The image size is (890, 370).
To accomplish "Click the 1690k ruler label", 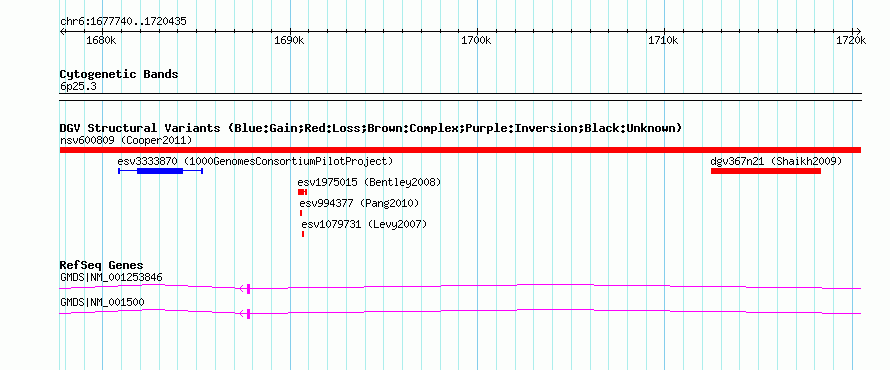I will 289,41.
